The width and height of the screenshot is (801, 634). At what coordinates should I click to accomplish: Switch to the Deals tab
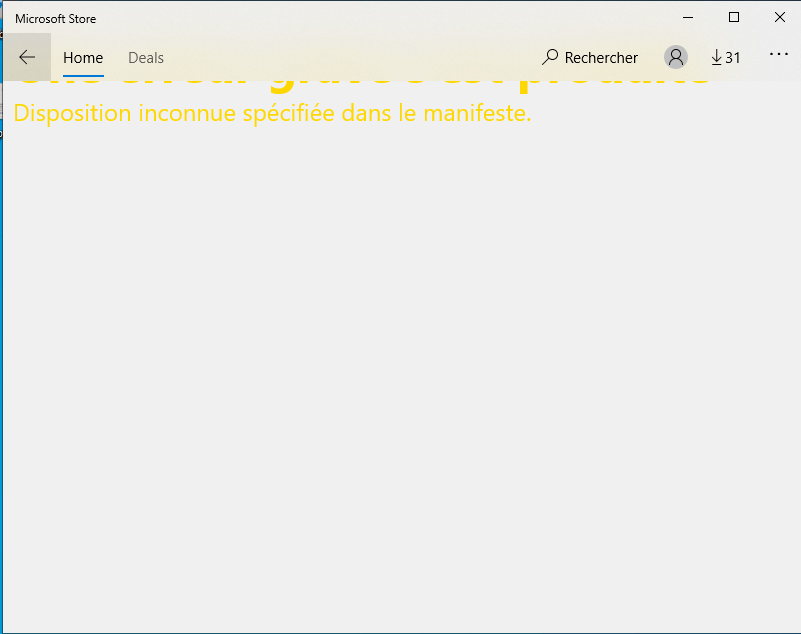[146, 58]
